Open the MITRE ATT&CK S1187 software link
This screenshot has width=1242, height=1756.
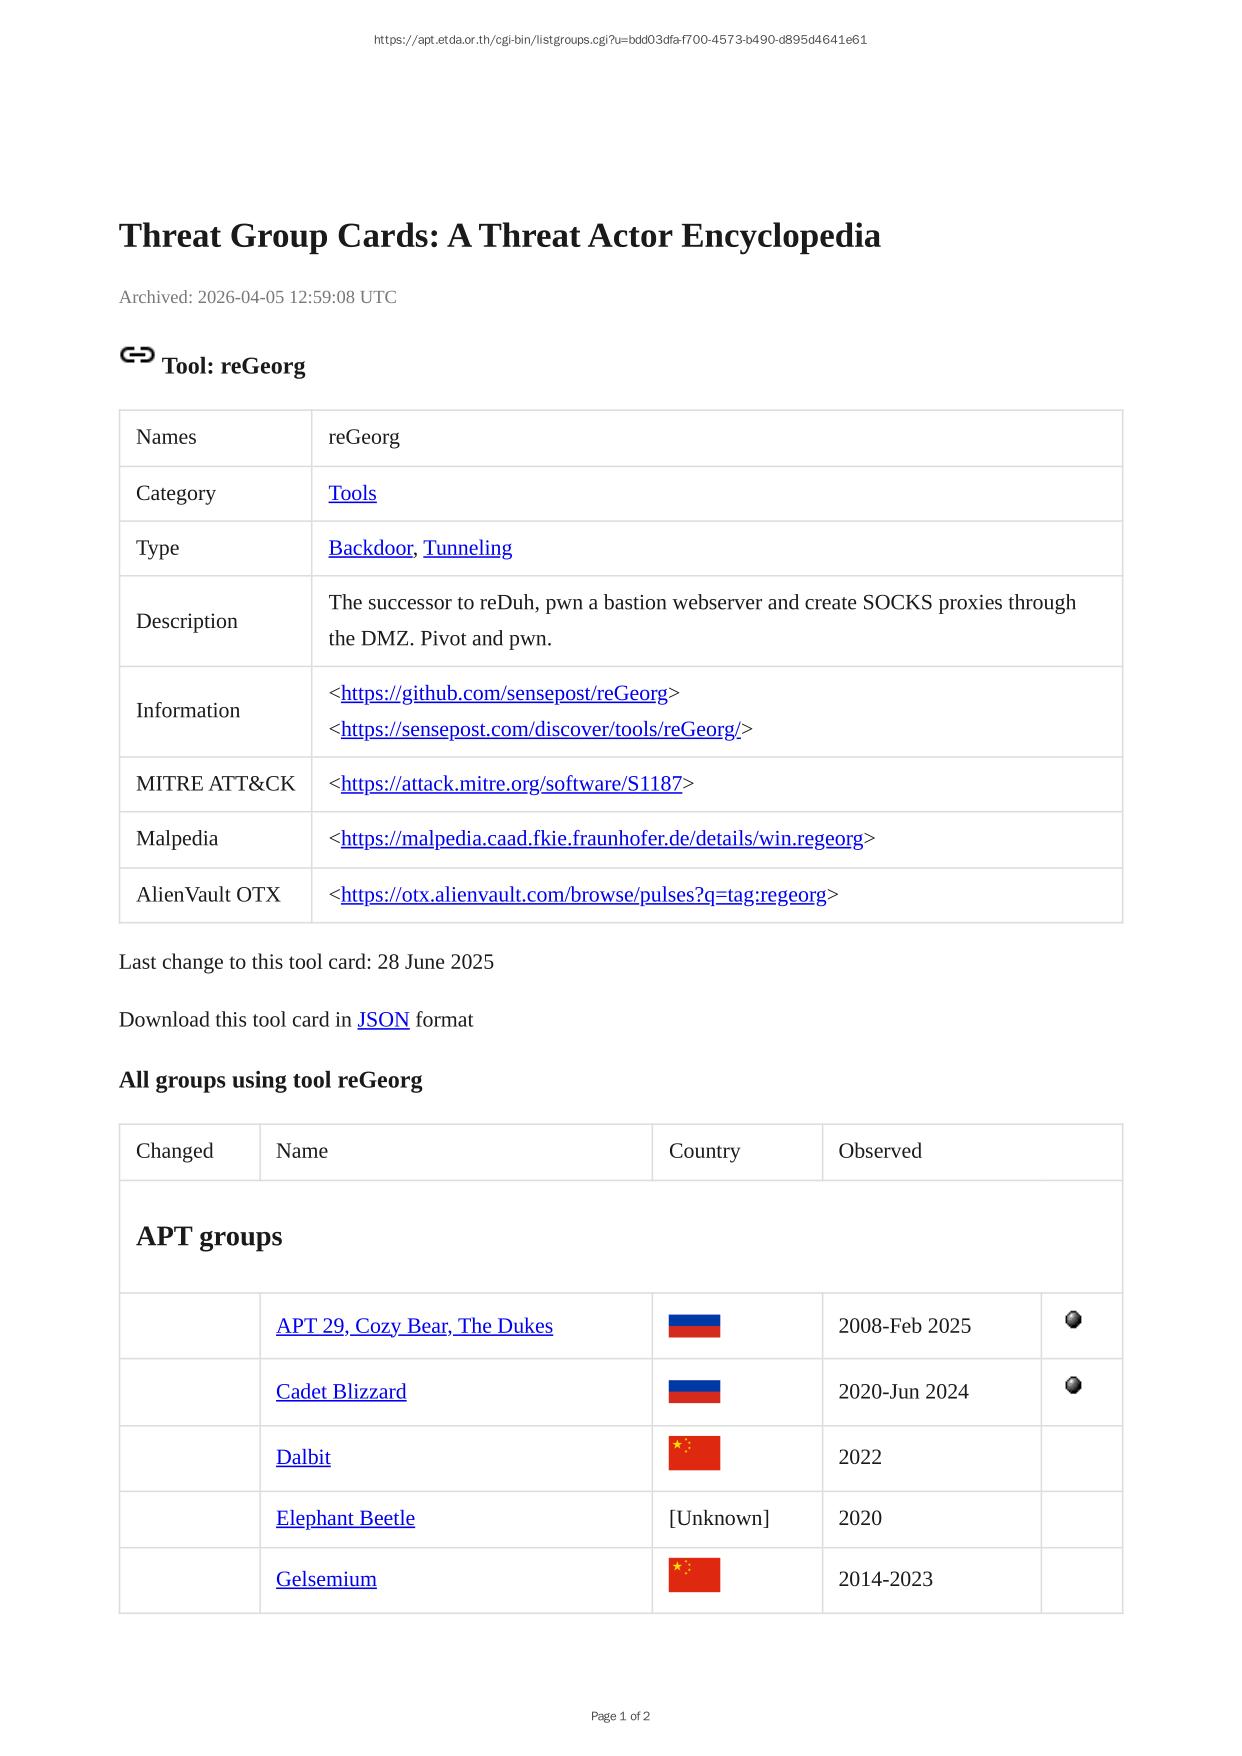pos(511,784)
